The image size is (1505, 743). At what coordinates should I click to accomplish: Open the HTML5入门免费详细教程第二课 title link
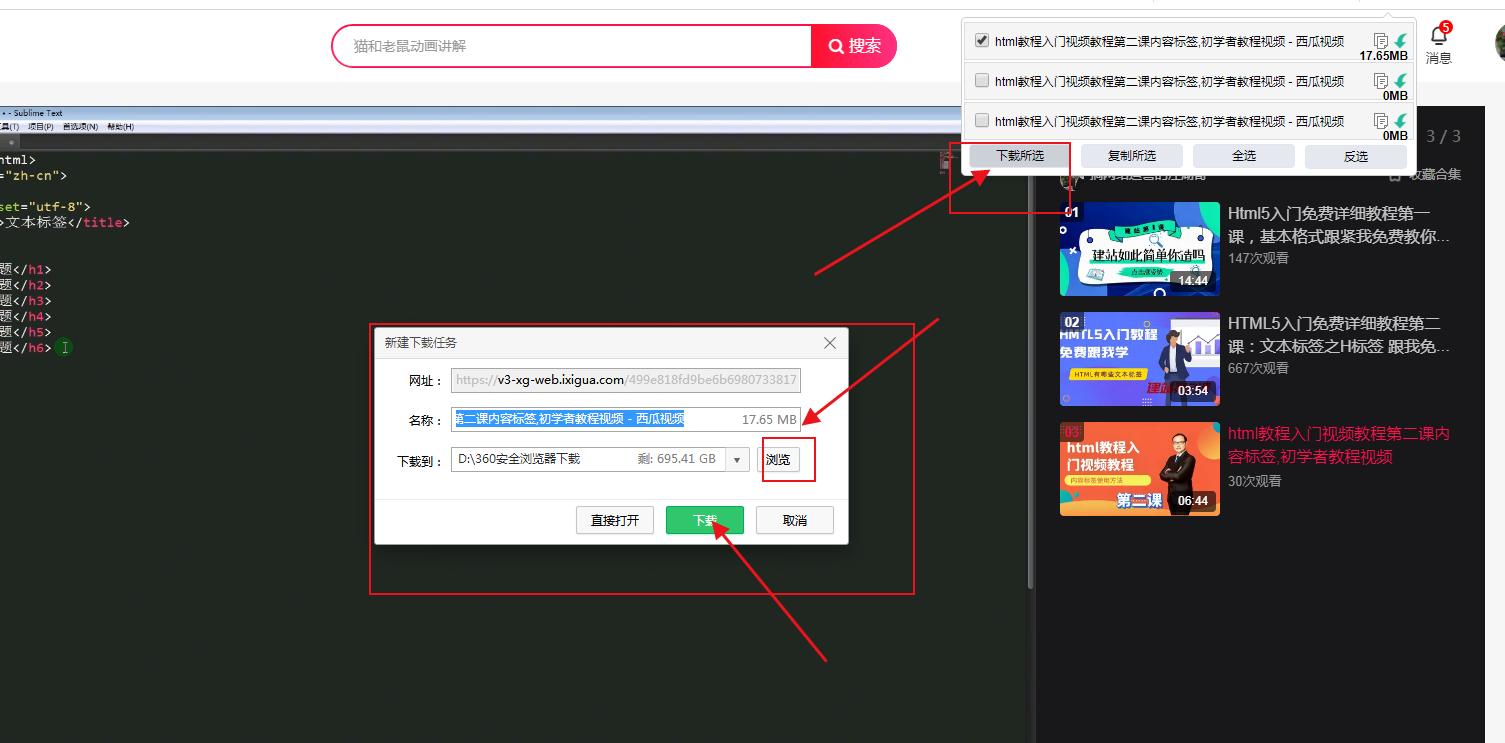tap(1339, 335)
